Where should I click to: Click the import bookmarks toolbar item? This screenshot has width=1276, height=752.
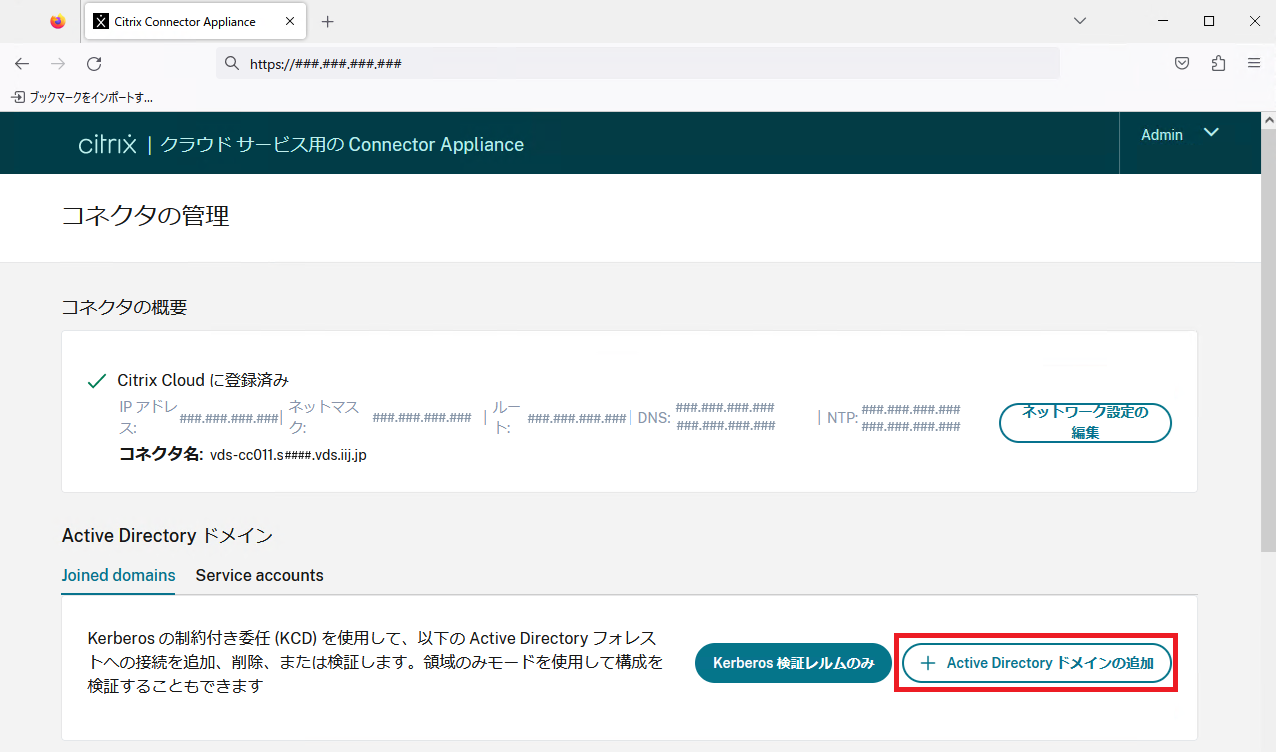82,97
